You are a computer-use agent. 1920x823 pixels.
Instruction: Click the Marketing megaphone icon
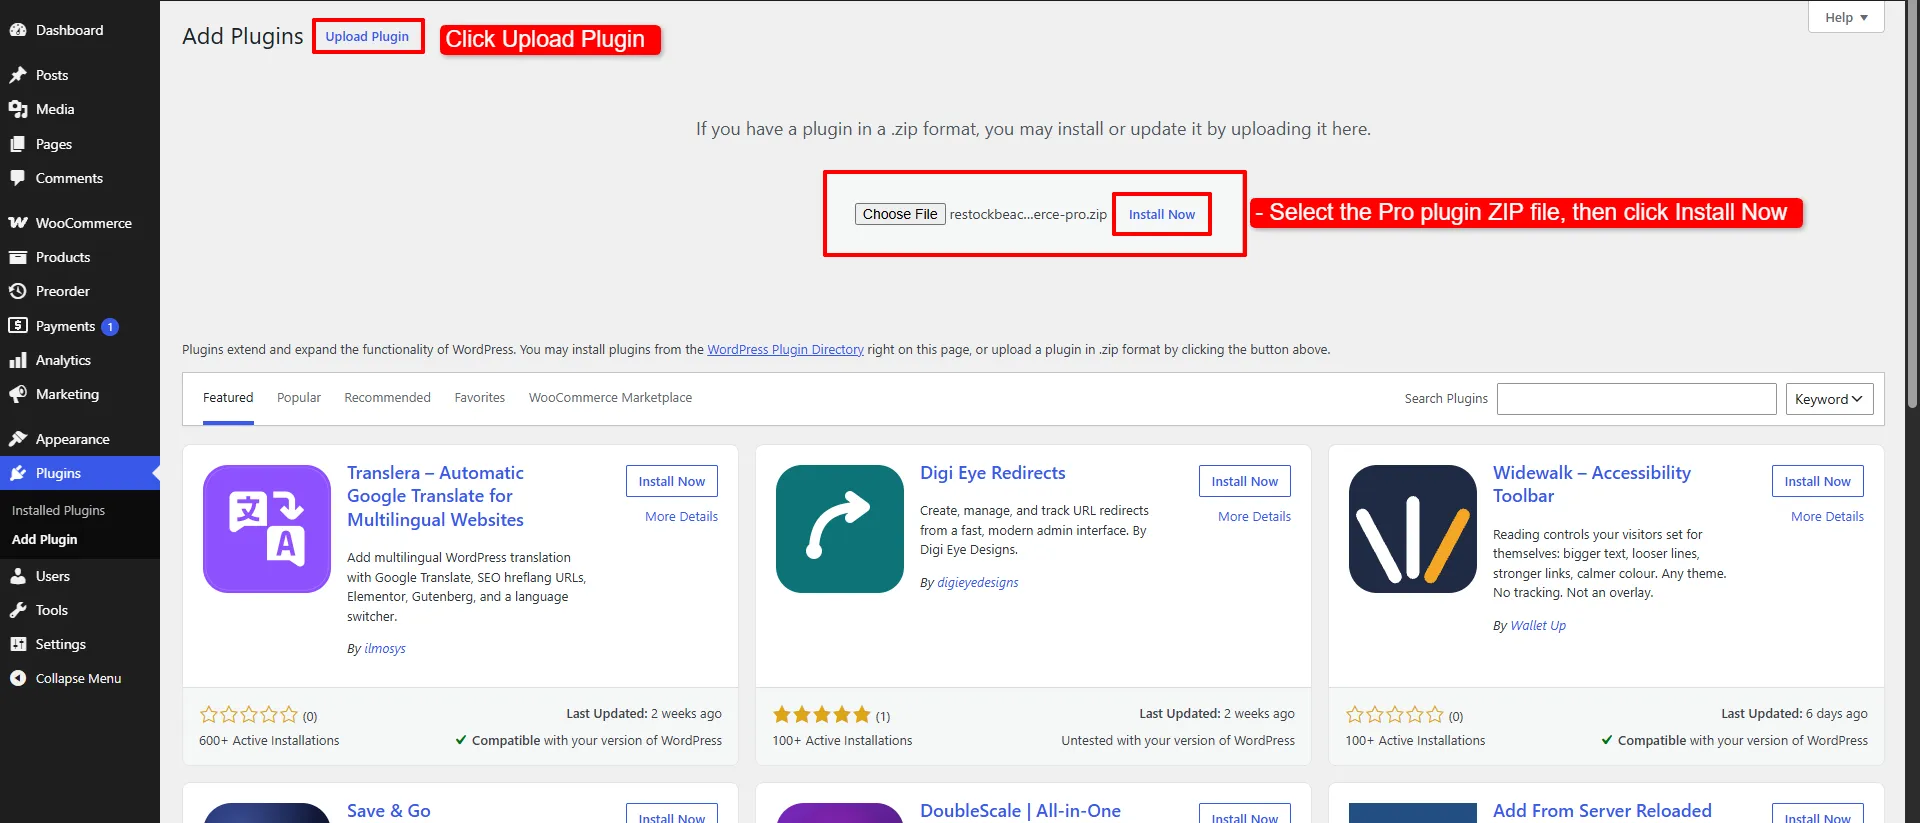[x=18, y=394]
